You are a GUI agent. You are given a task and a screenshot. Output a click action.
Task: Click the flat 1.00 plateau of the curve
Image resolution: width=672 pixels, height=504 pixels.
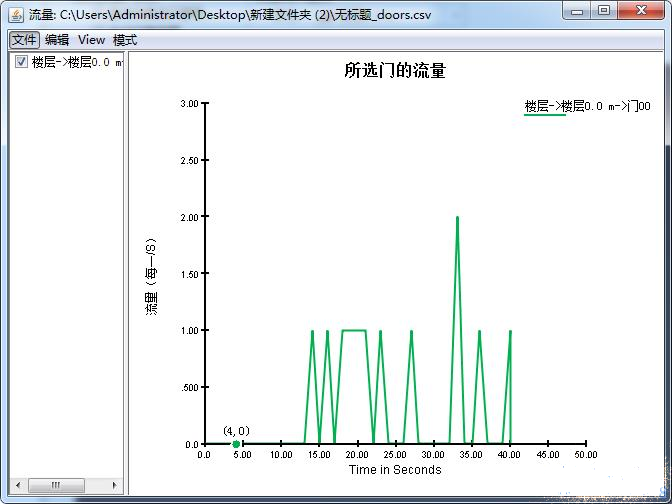[354, 330]
